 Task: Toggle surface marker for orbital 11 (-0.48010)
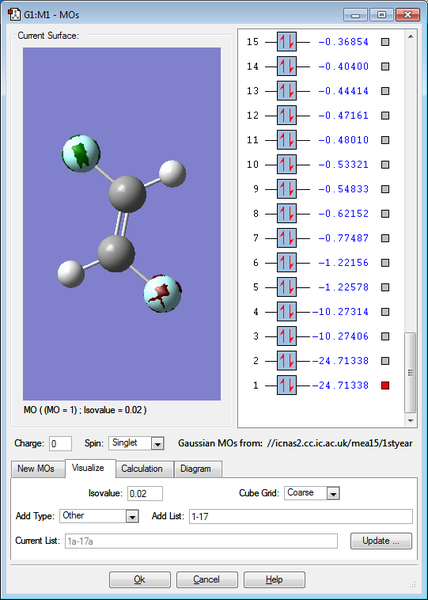tap(385, 140)
